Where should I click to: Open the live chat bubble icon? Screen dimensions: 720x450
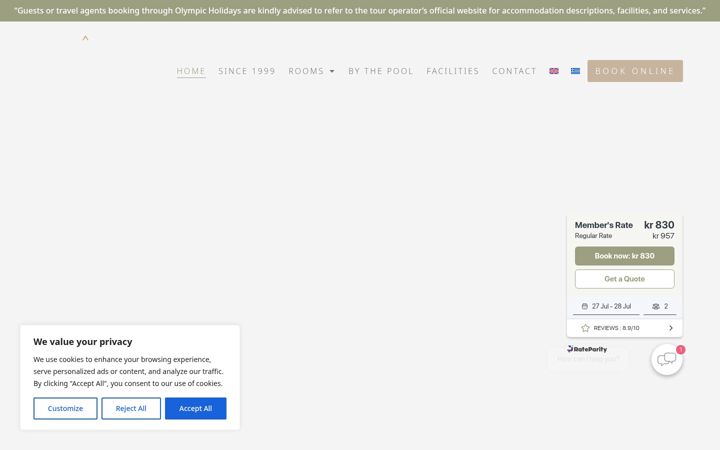click(667, 359)
